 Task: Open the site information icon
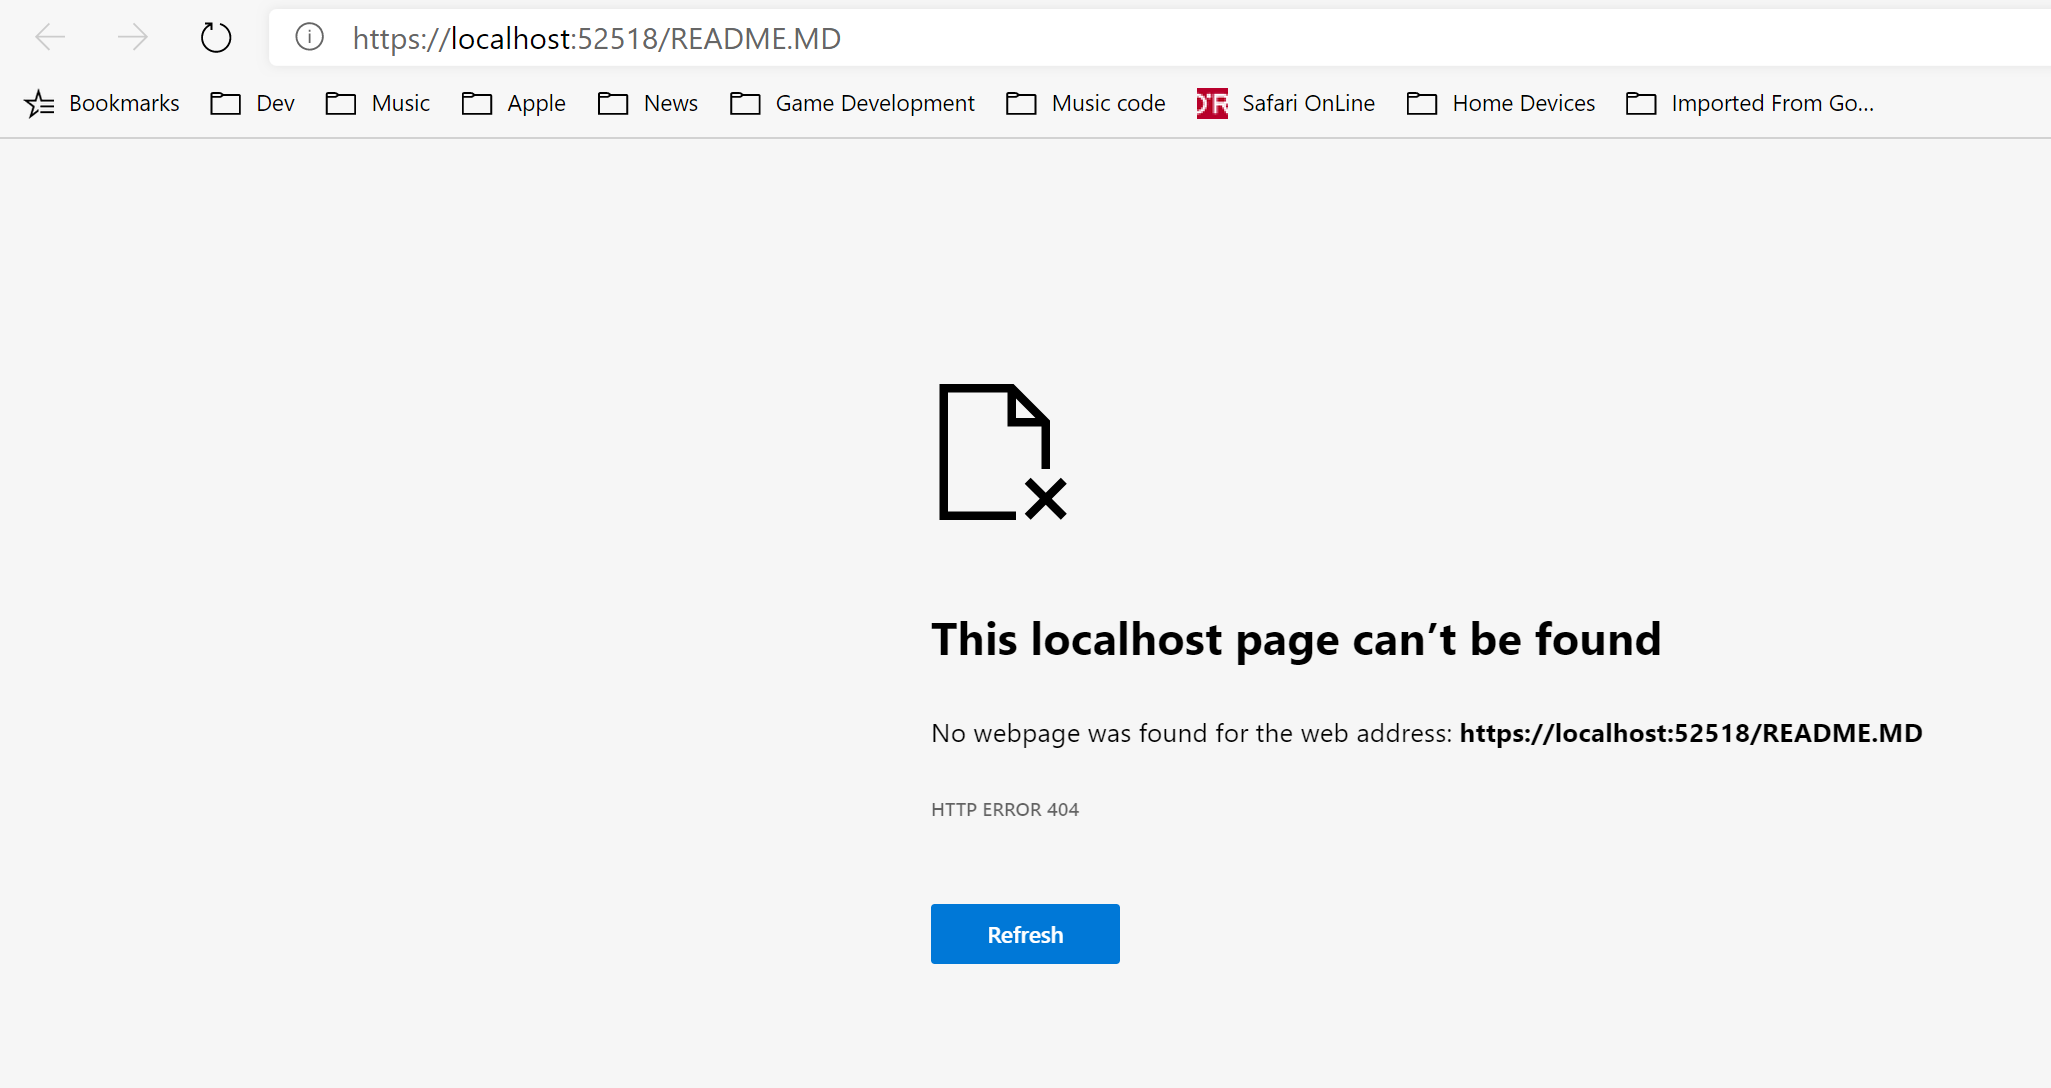pos(310,38)
